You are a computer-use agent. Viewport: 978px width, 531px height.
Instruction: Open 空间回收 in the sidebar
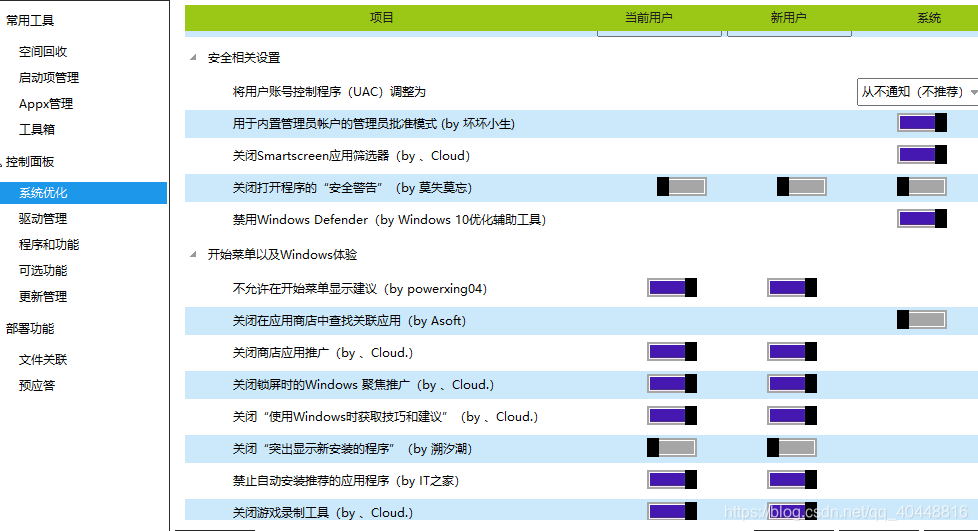point(43,52)
